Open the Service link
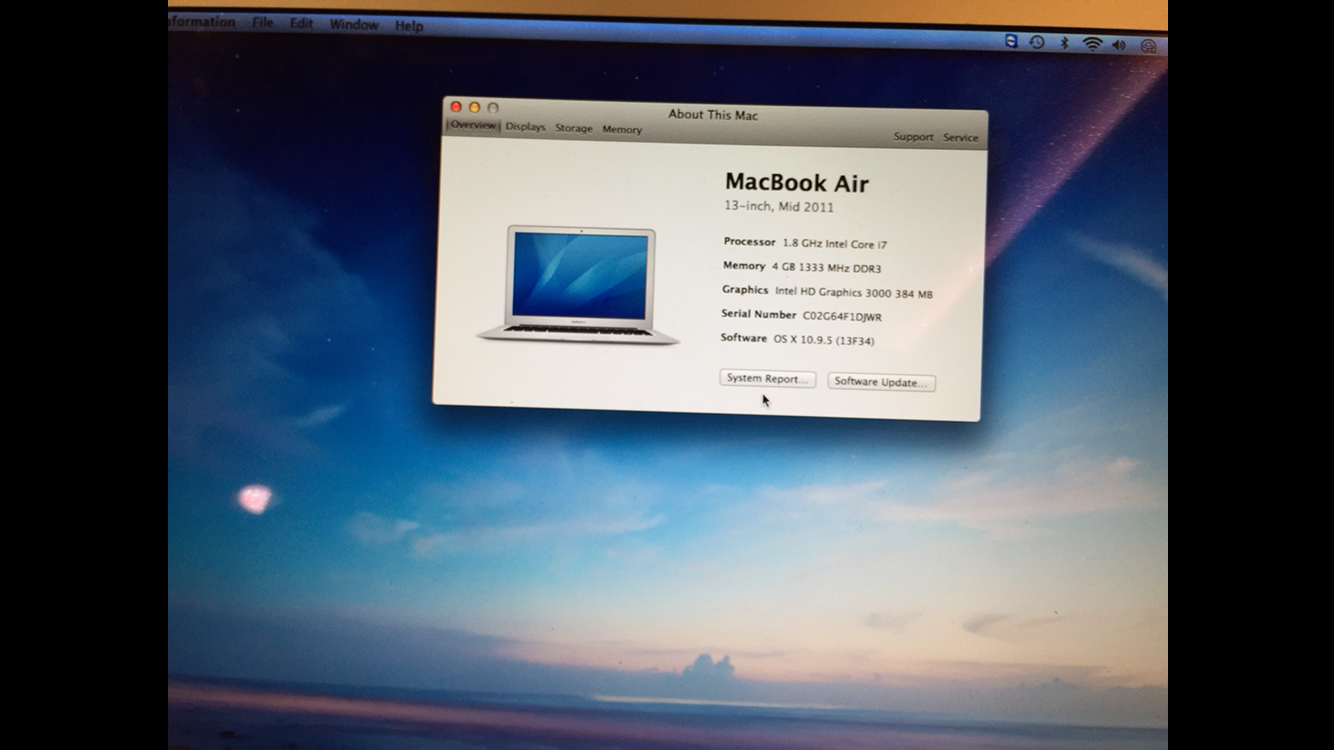The height and width of the screenshot is (750, 1334). pyautogui.click(x=961, y=138)
